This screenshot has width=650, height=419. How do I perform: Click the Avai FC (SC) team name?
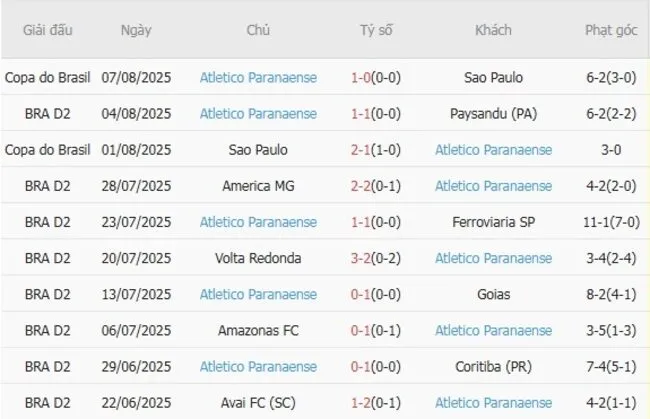(258, 402)
